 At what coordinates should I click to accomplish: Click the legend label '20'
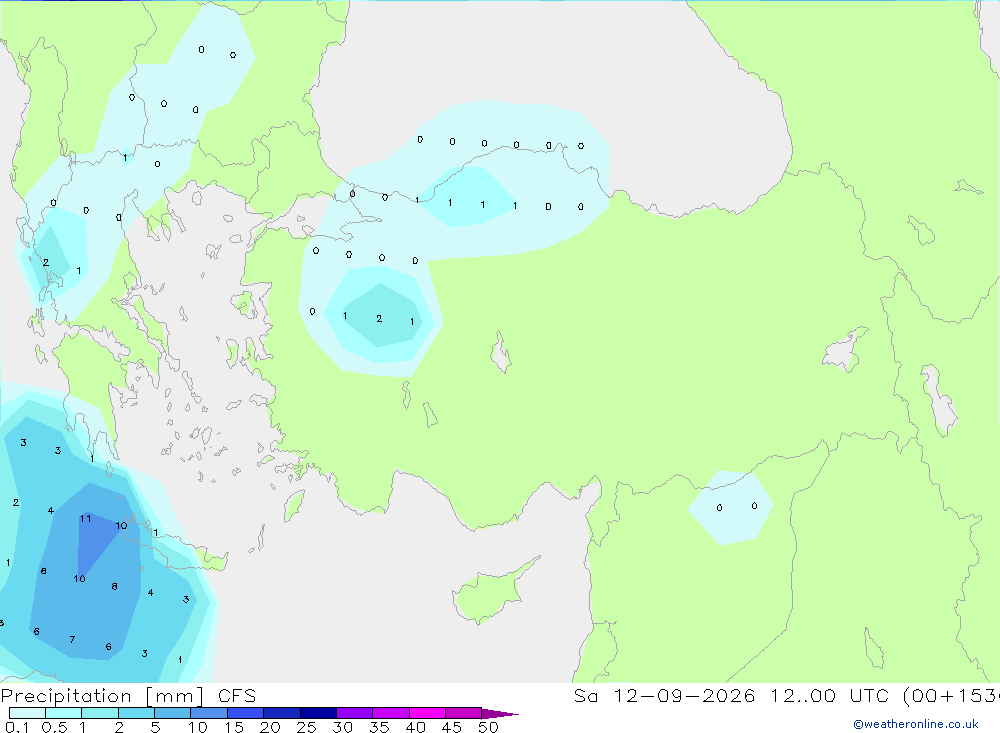pos(270,727)
